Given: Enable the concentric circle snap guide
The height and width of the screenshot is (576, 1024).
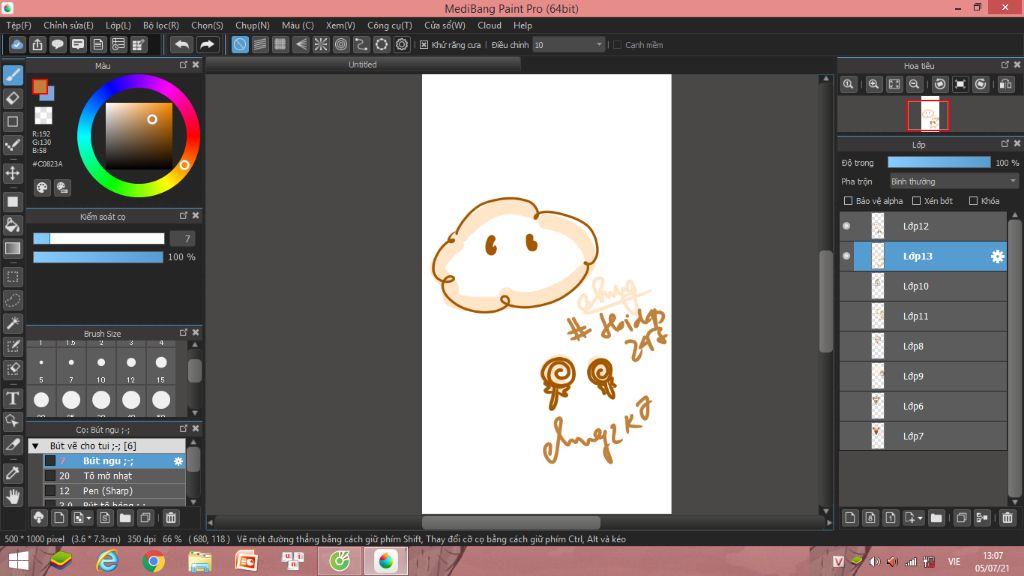Looking at the screenshot, I should point(341,44).
